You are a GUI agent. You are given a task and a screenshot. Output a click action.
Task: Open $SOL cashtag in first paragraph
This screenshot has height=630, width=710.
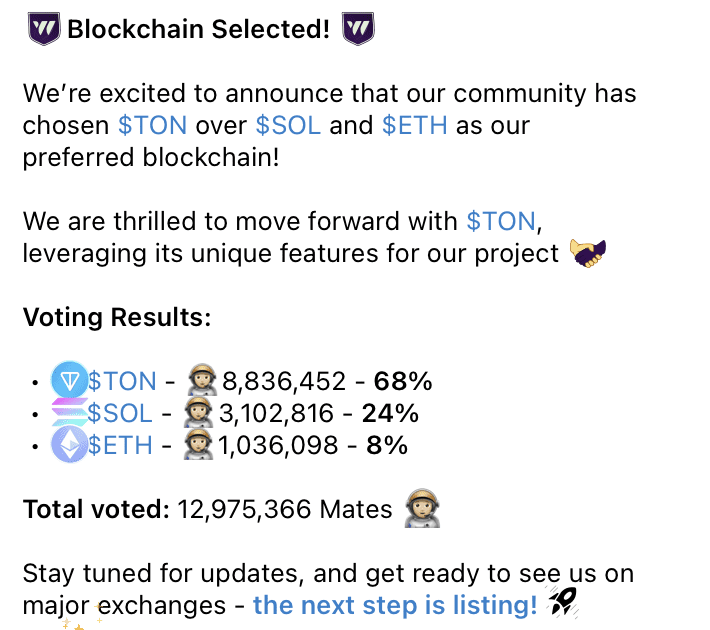288,125
